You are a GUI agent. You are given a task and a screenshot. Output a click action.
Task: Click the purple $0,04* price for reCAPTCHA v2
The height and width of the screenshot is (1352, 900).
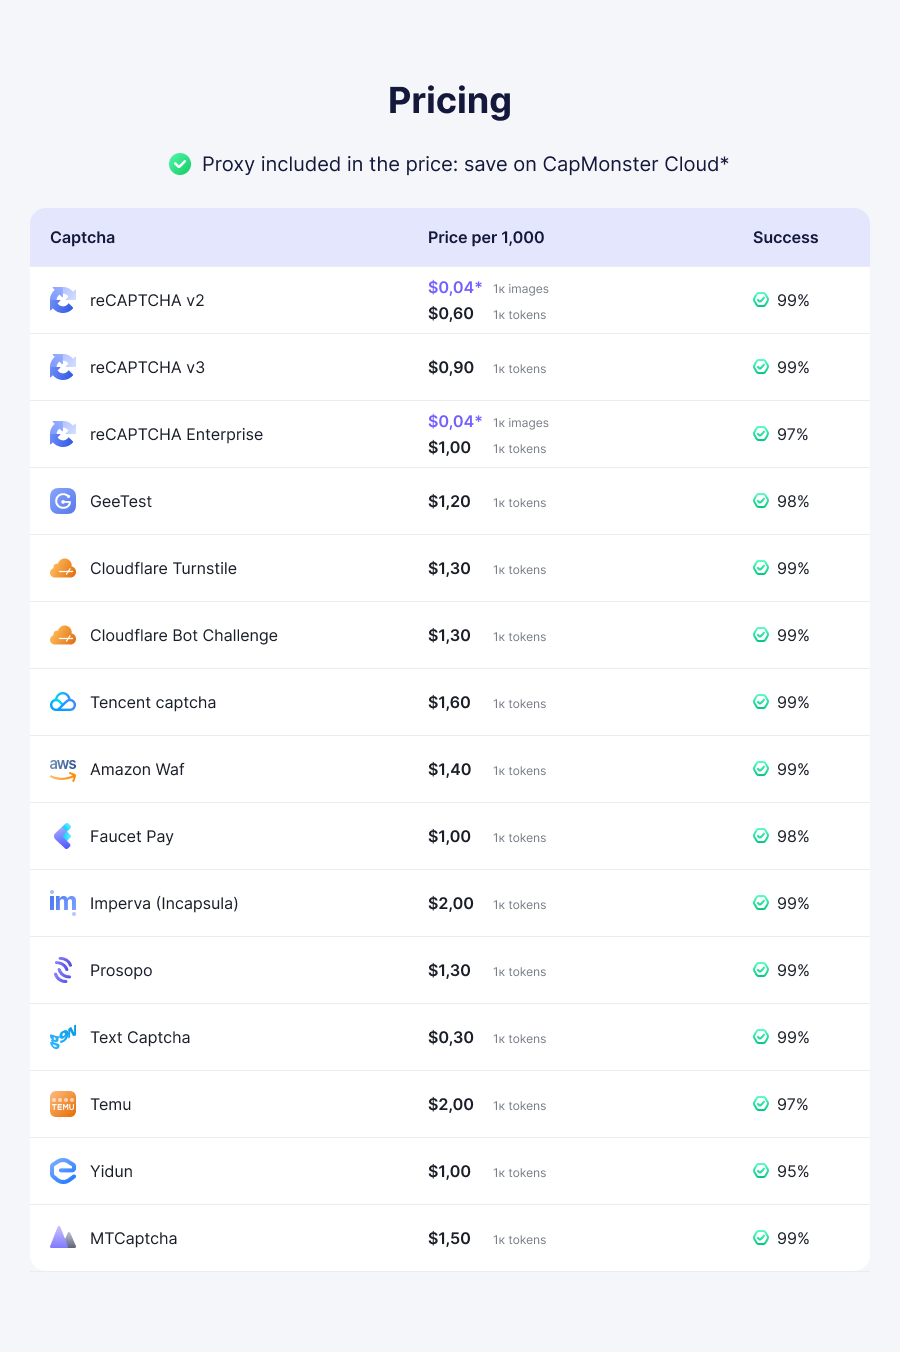tap(455, 287)
